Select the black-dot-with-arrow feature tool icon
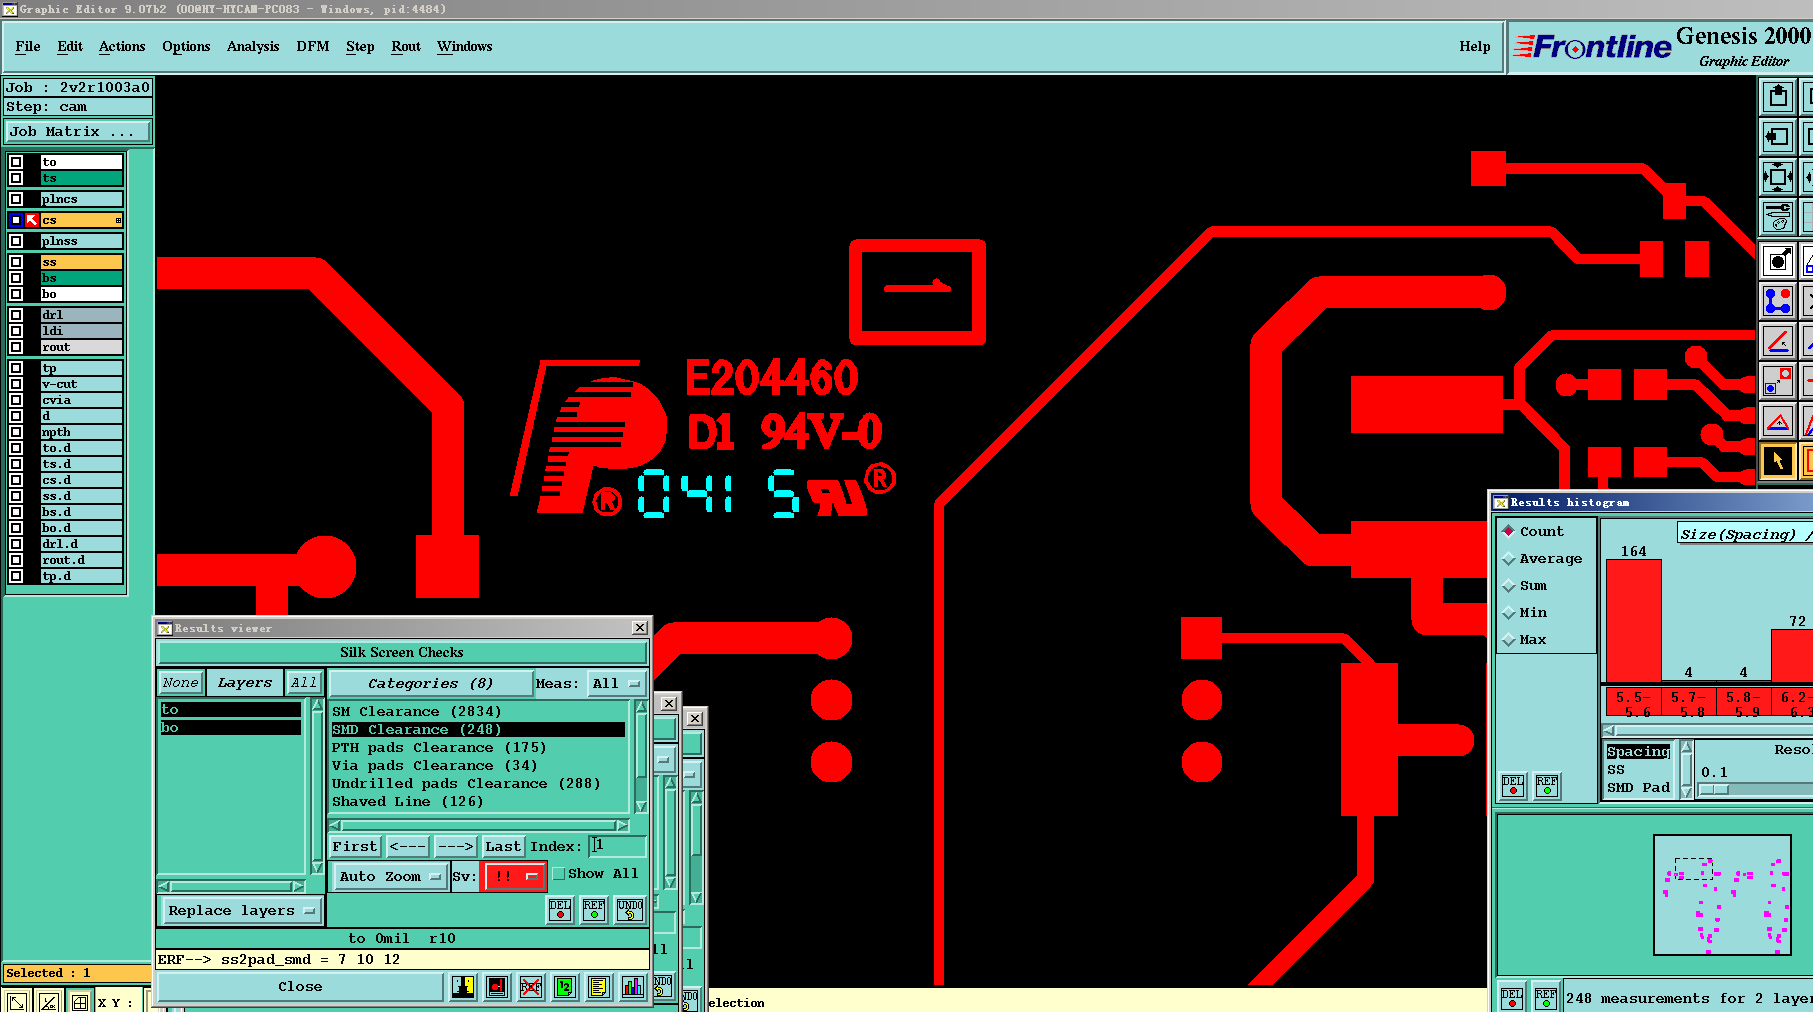The image size is (1813, 1012). pos(1777,261)
